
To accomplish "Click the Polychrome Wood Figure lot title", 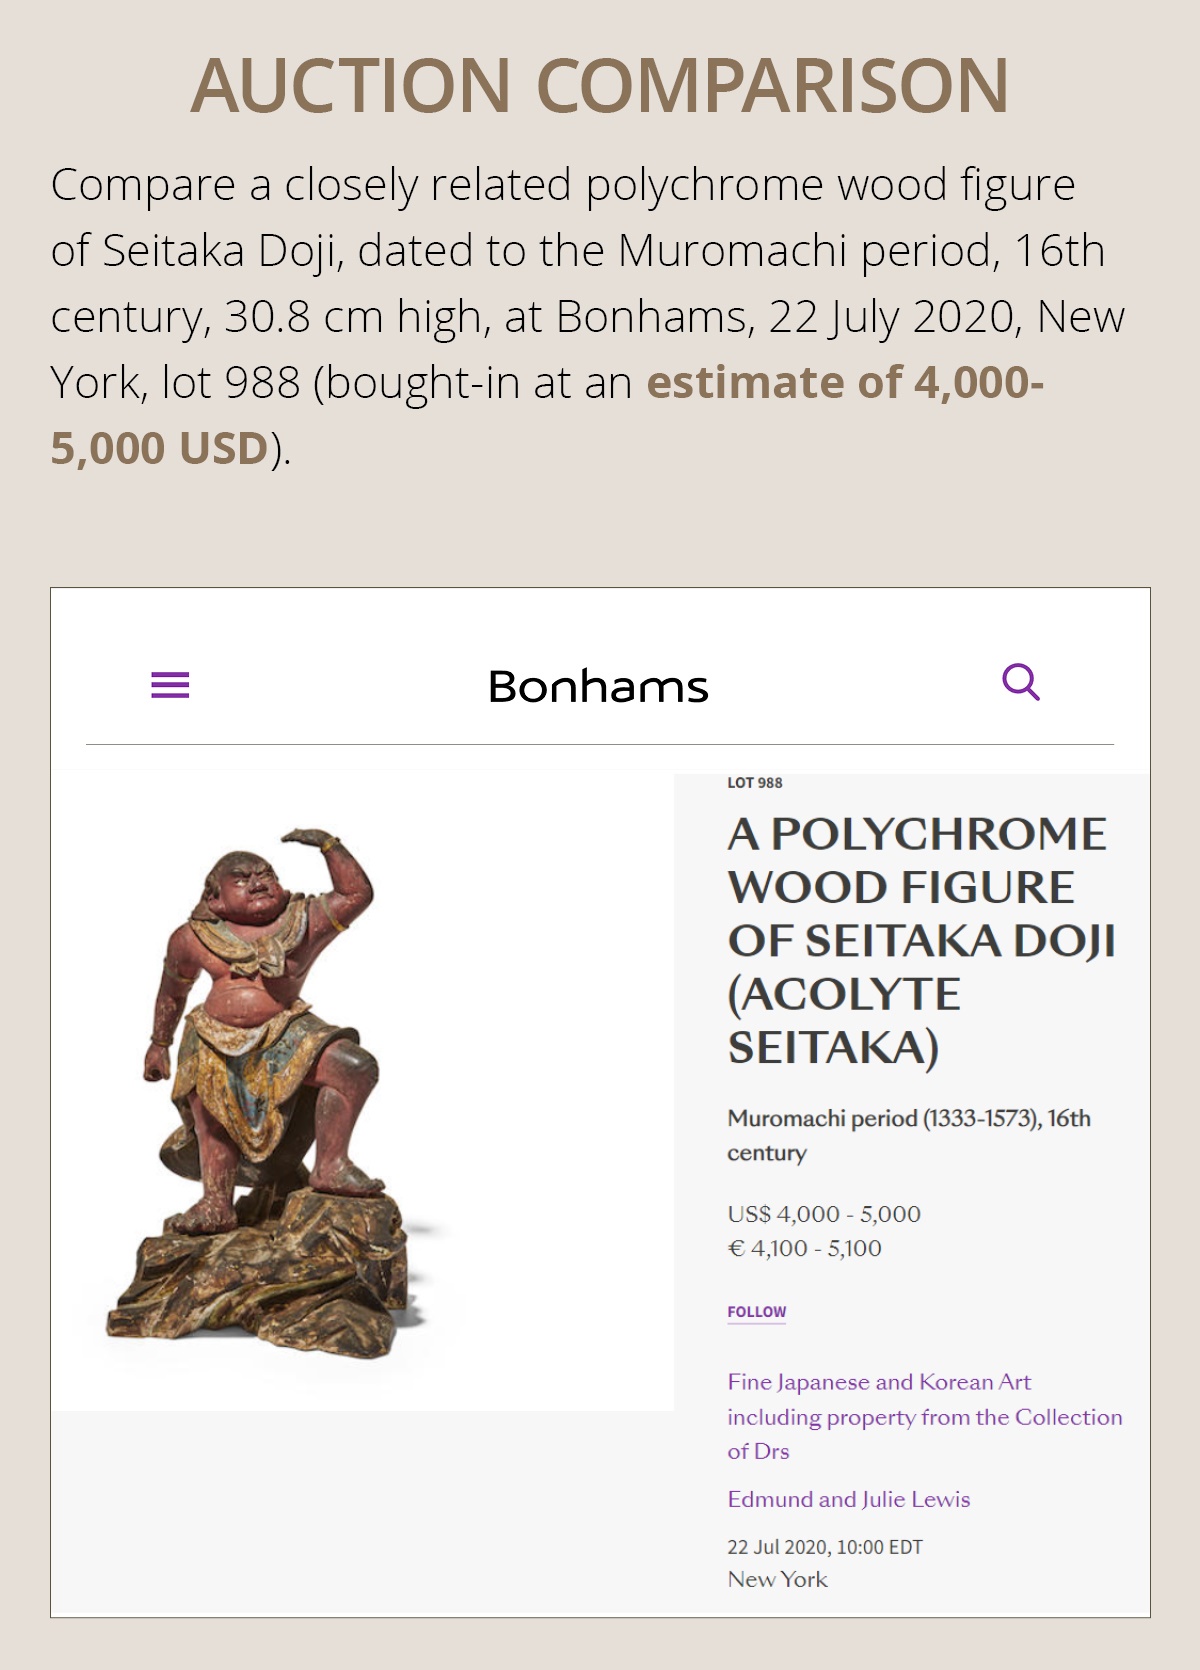I will click(x=920, y=940).
